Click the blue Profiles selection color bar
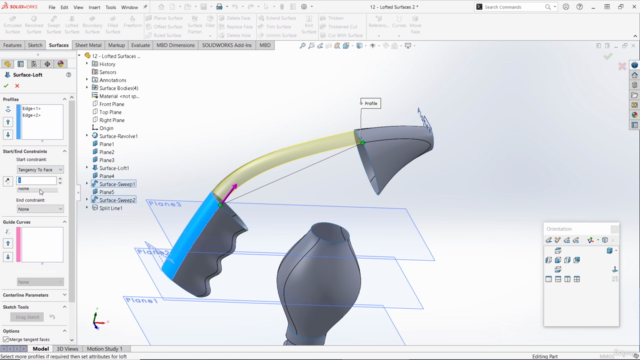Image resolution: width=640 pixels, height=360 pixels. (18, 122)
